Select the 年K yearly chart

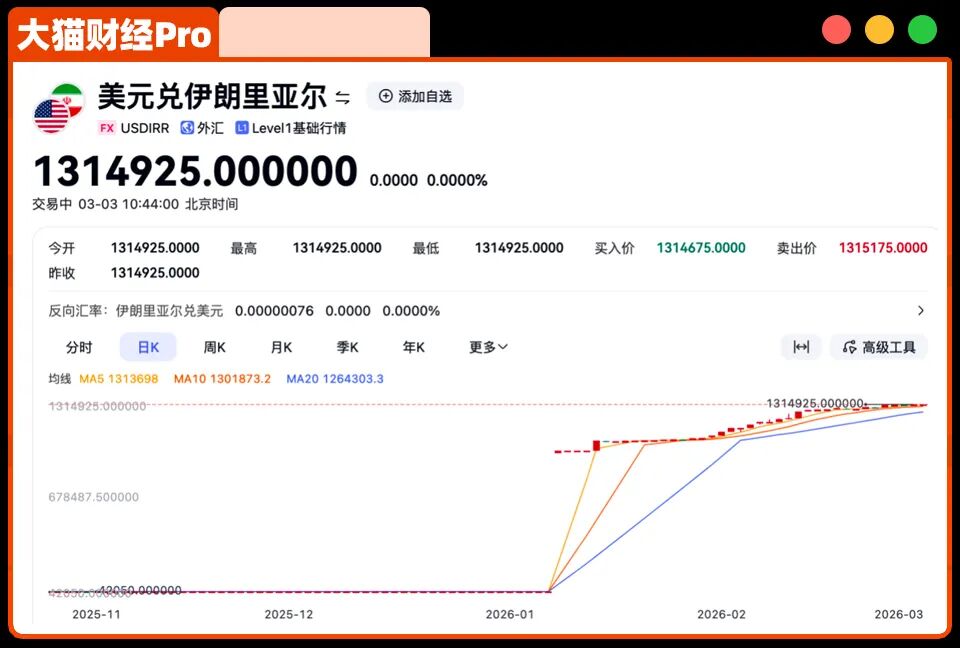point(413,347)
